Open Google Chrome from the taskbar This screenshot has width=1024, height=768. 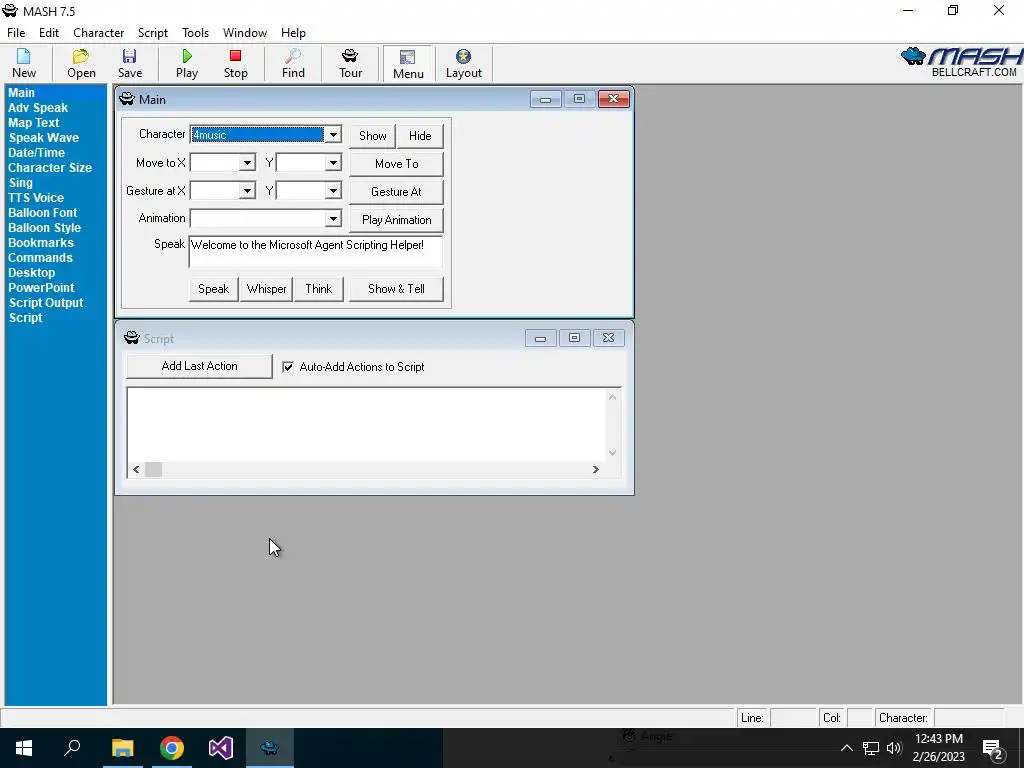click(x=172, y=748)
